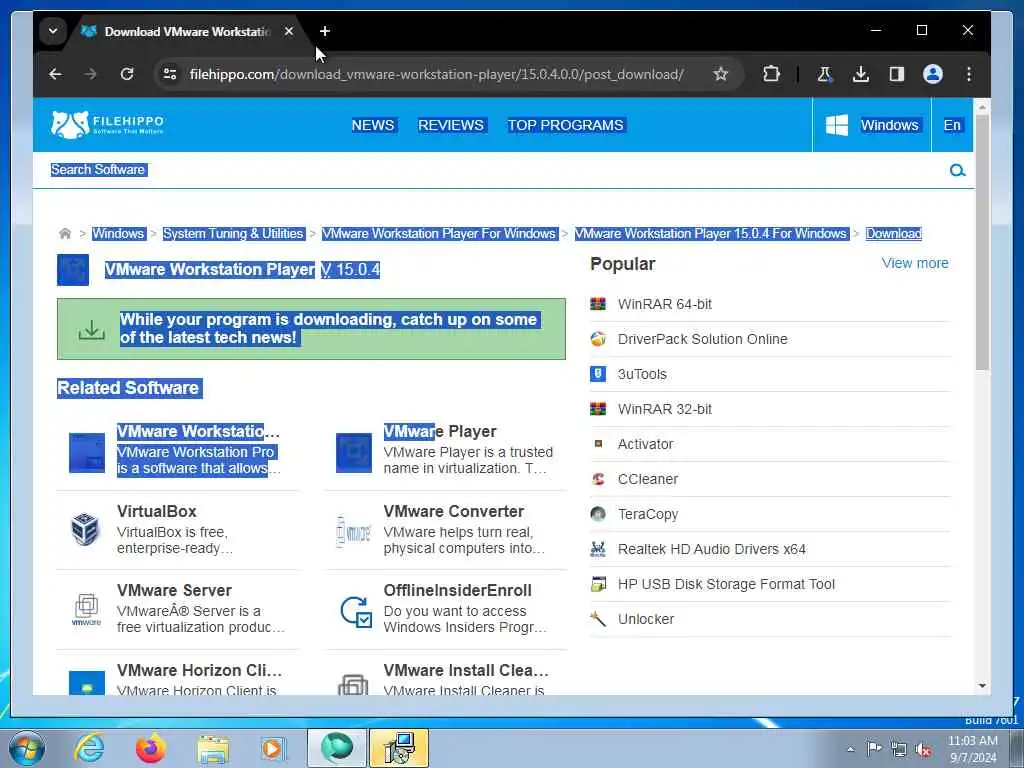The height and width of the screenshot is (768, 1024).
Task: Open the Windows platform selector
Action: click(872, 125)
